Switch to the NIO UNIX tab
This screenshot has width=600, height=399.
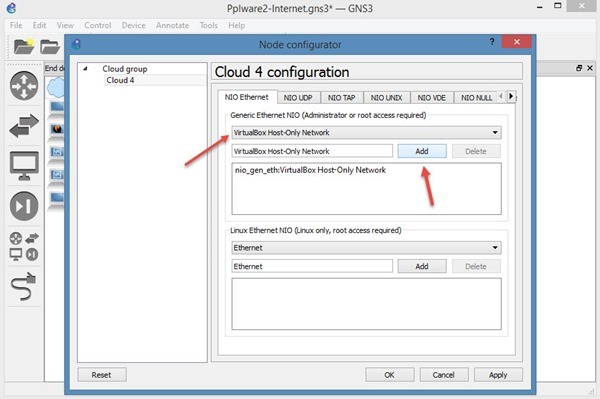tap(386, 98)
